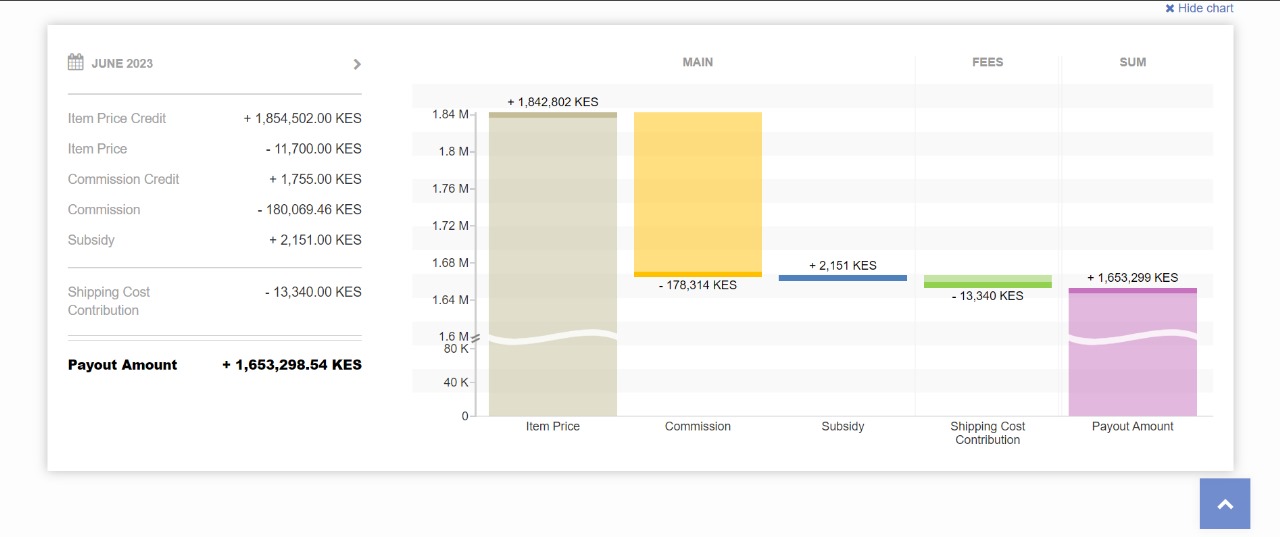This screenshot has width=1280, height=537.
Task: Click the 1.72 M y-axis tick
Action: pos(450,225)
